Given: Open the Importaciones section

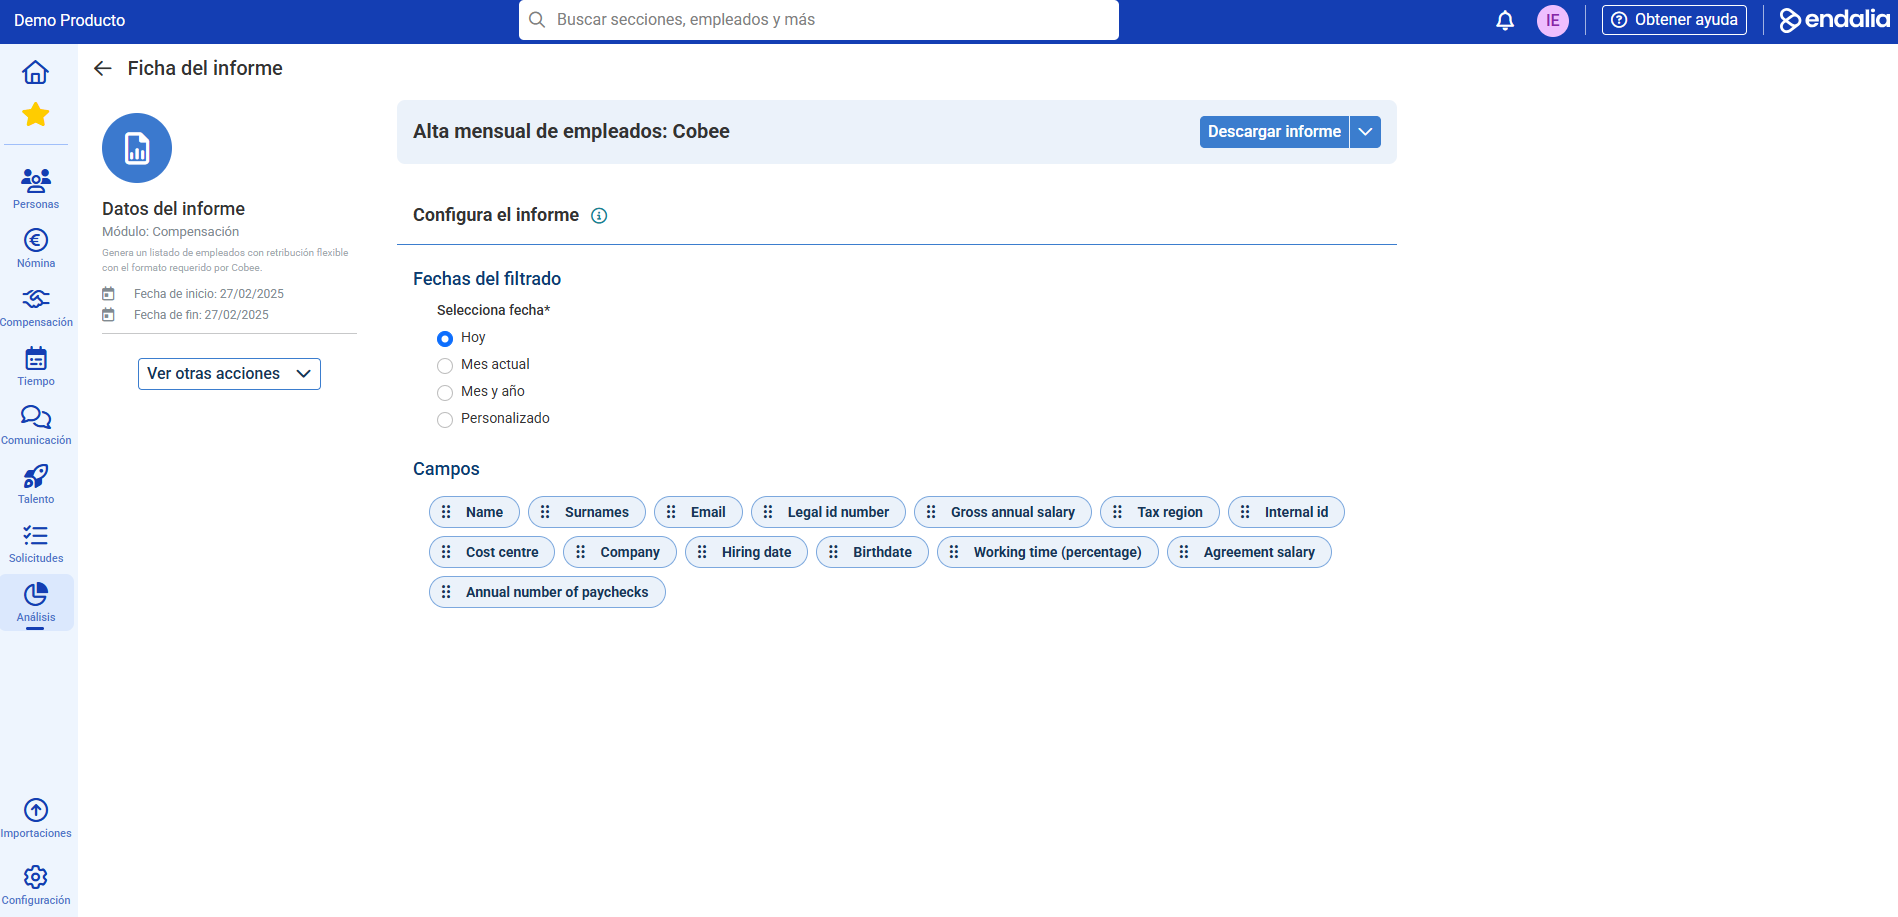Looking at the screenshot, I should coord(36,818).
